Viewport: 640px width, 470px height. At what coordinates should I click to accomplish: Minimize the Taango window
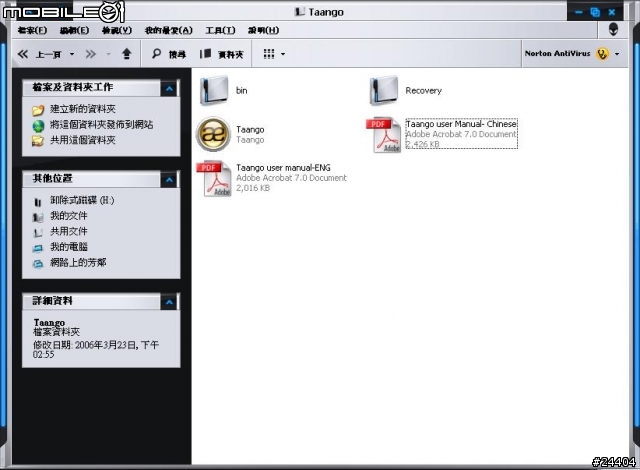point(578,12)
